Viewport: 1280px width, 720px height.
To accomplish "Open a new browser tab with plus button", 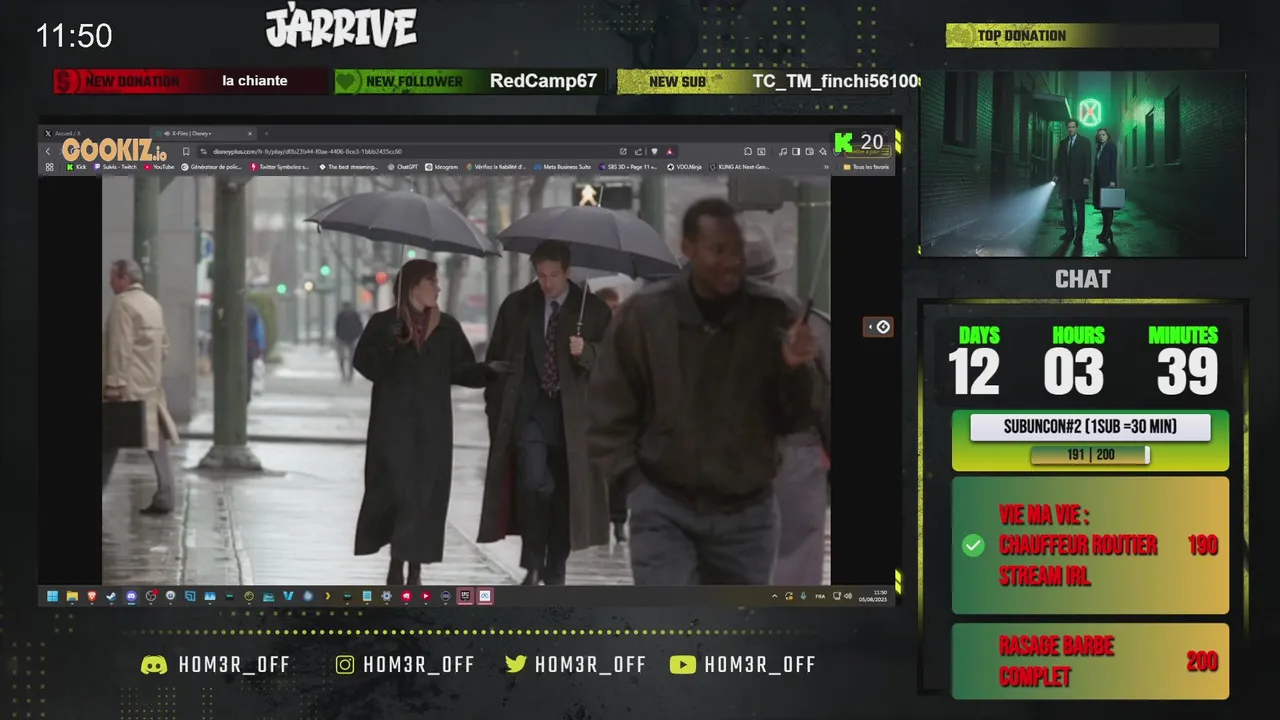I will click(266, 133).
